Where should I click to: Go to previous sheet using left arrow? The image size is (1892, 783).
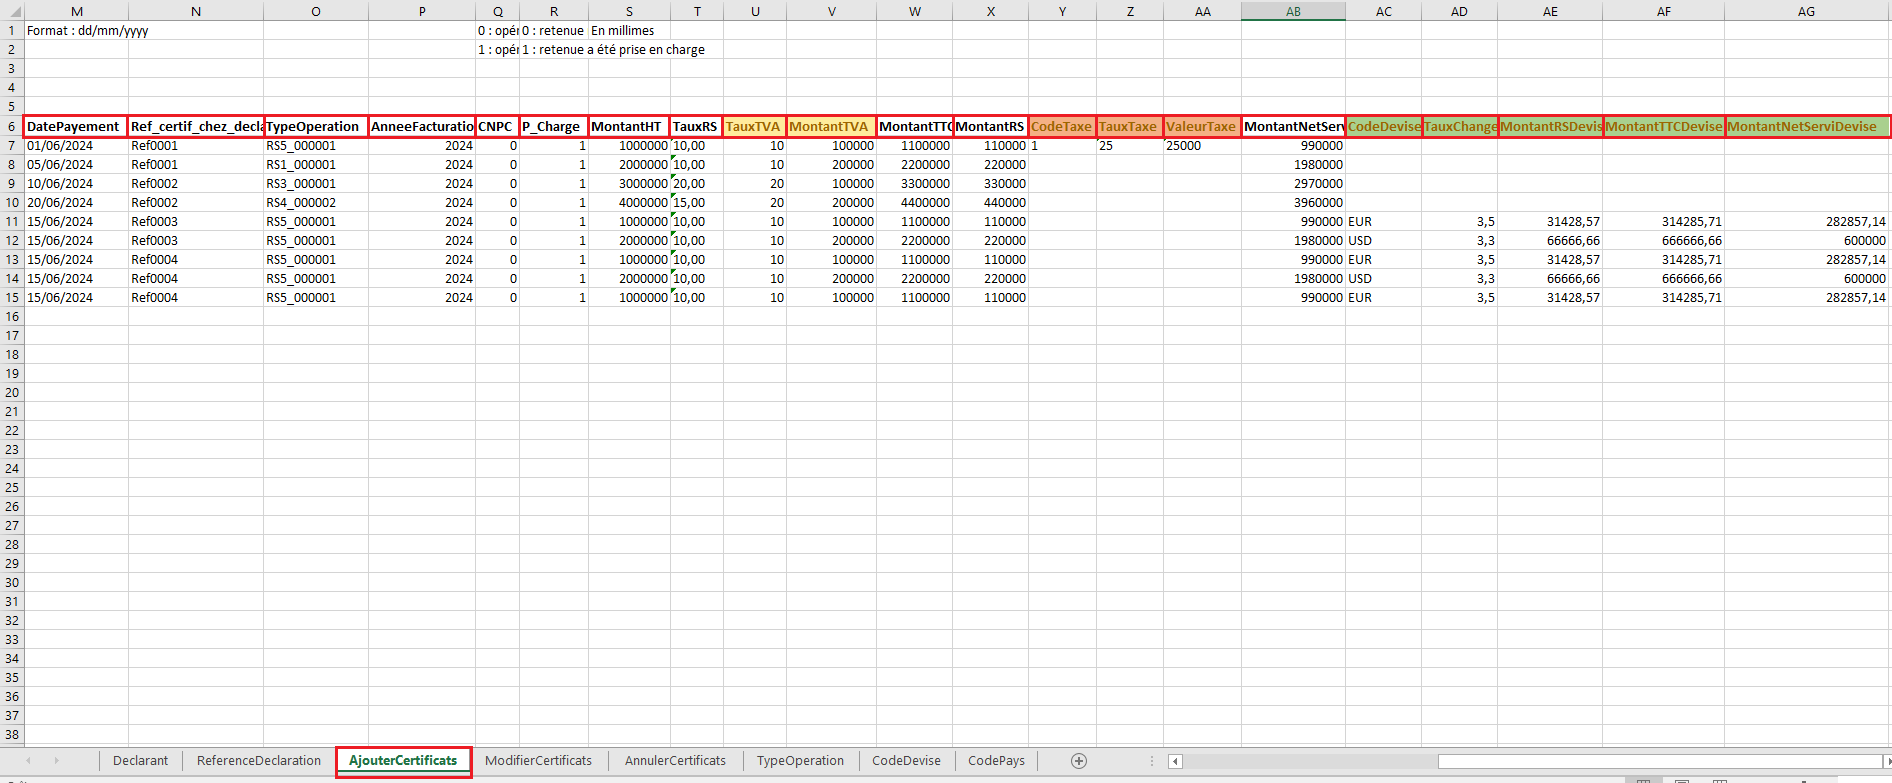[28, 761]
